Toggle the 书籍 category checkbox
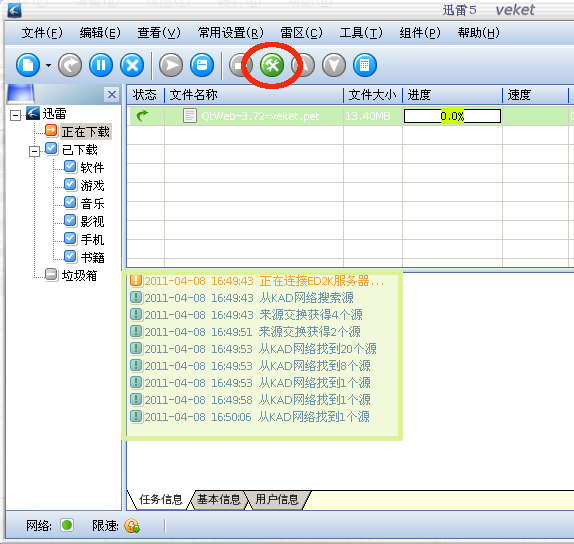Screen dimensions: 574x544 (70, 256)
